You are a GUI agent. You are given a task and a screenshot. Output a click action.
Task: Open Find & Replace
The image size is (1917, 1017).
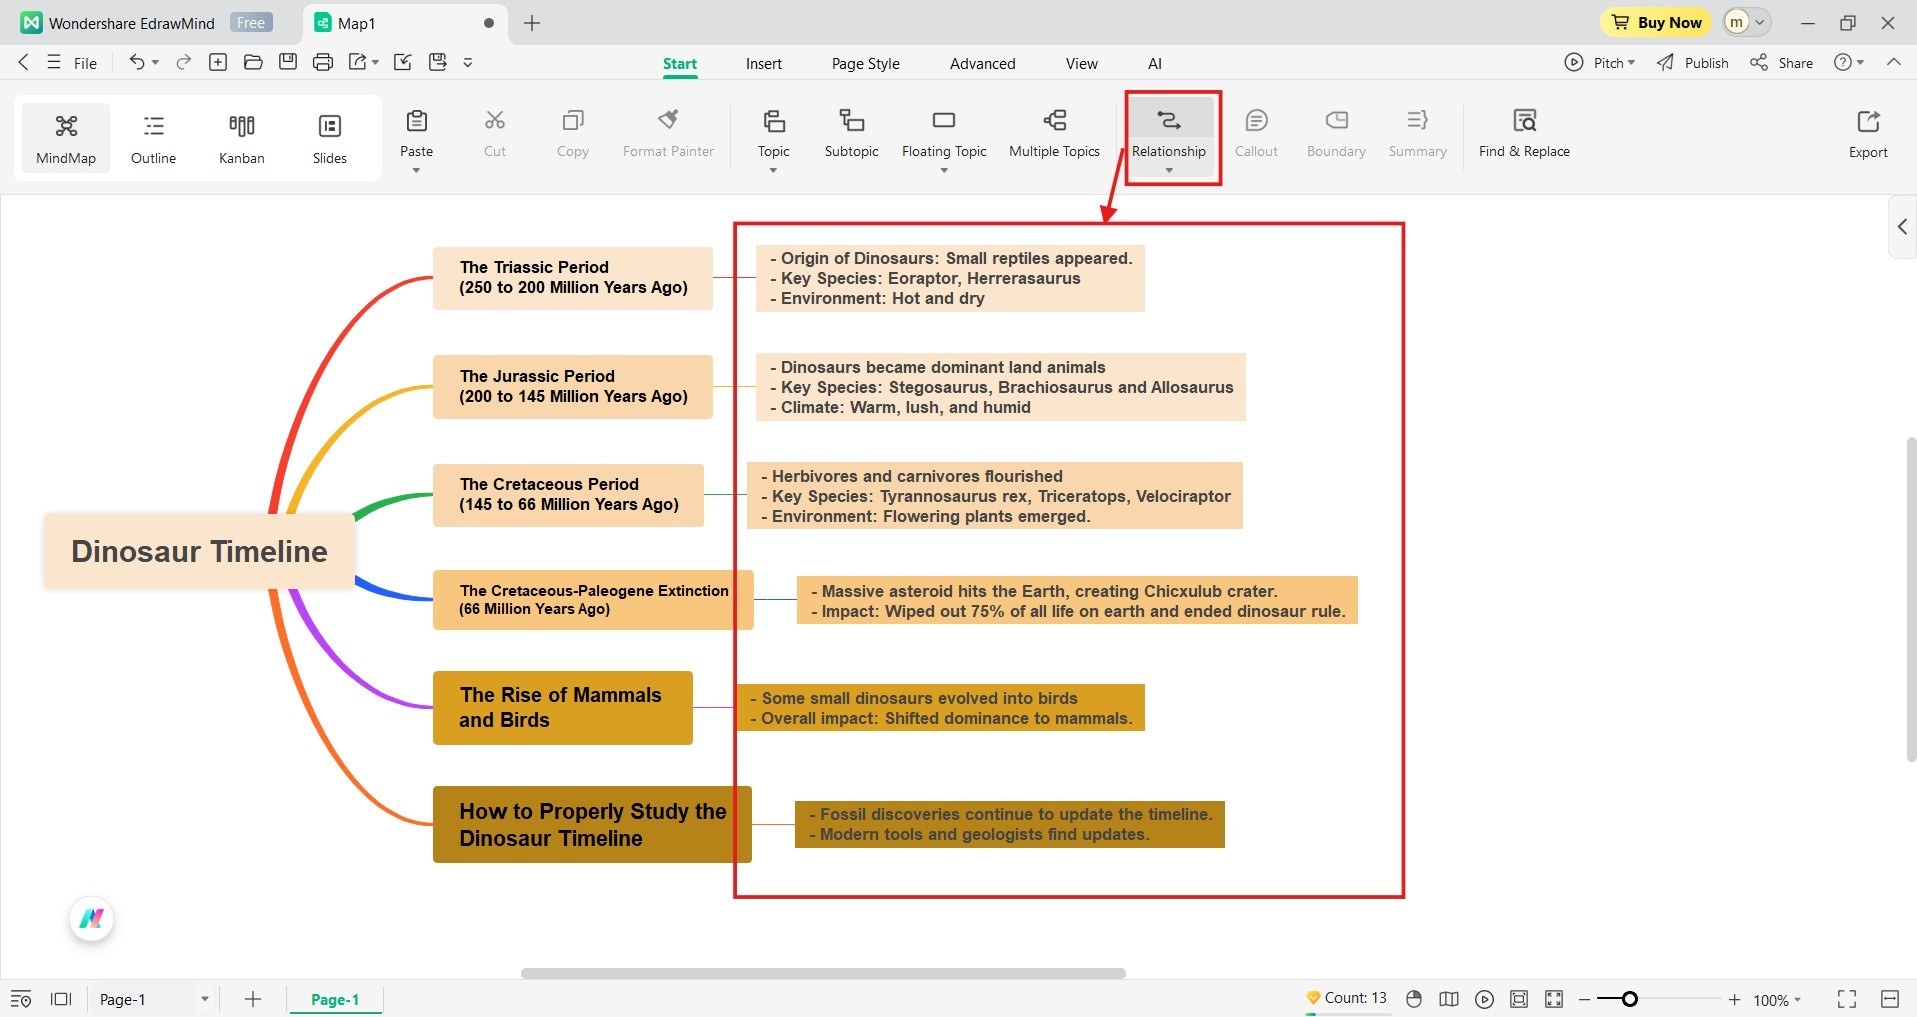[1523, 134]
